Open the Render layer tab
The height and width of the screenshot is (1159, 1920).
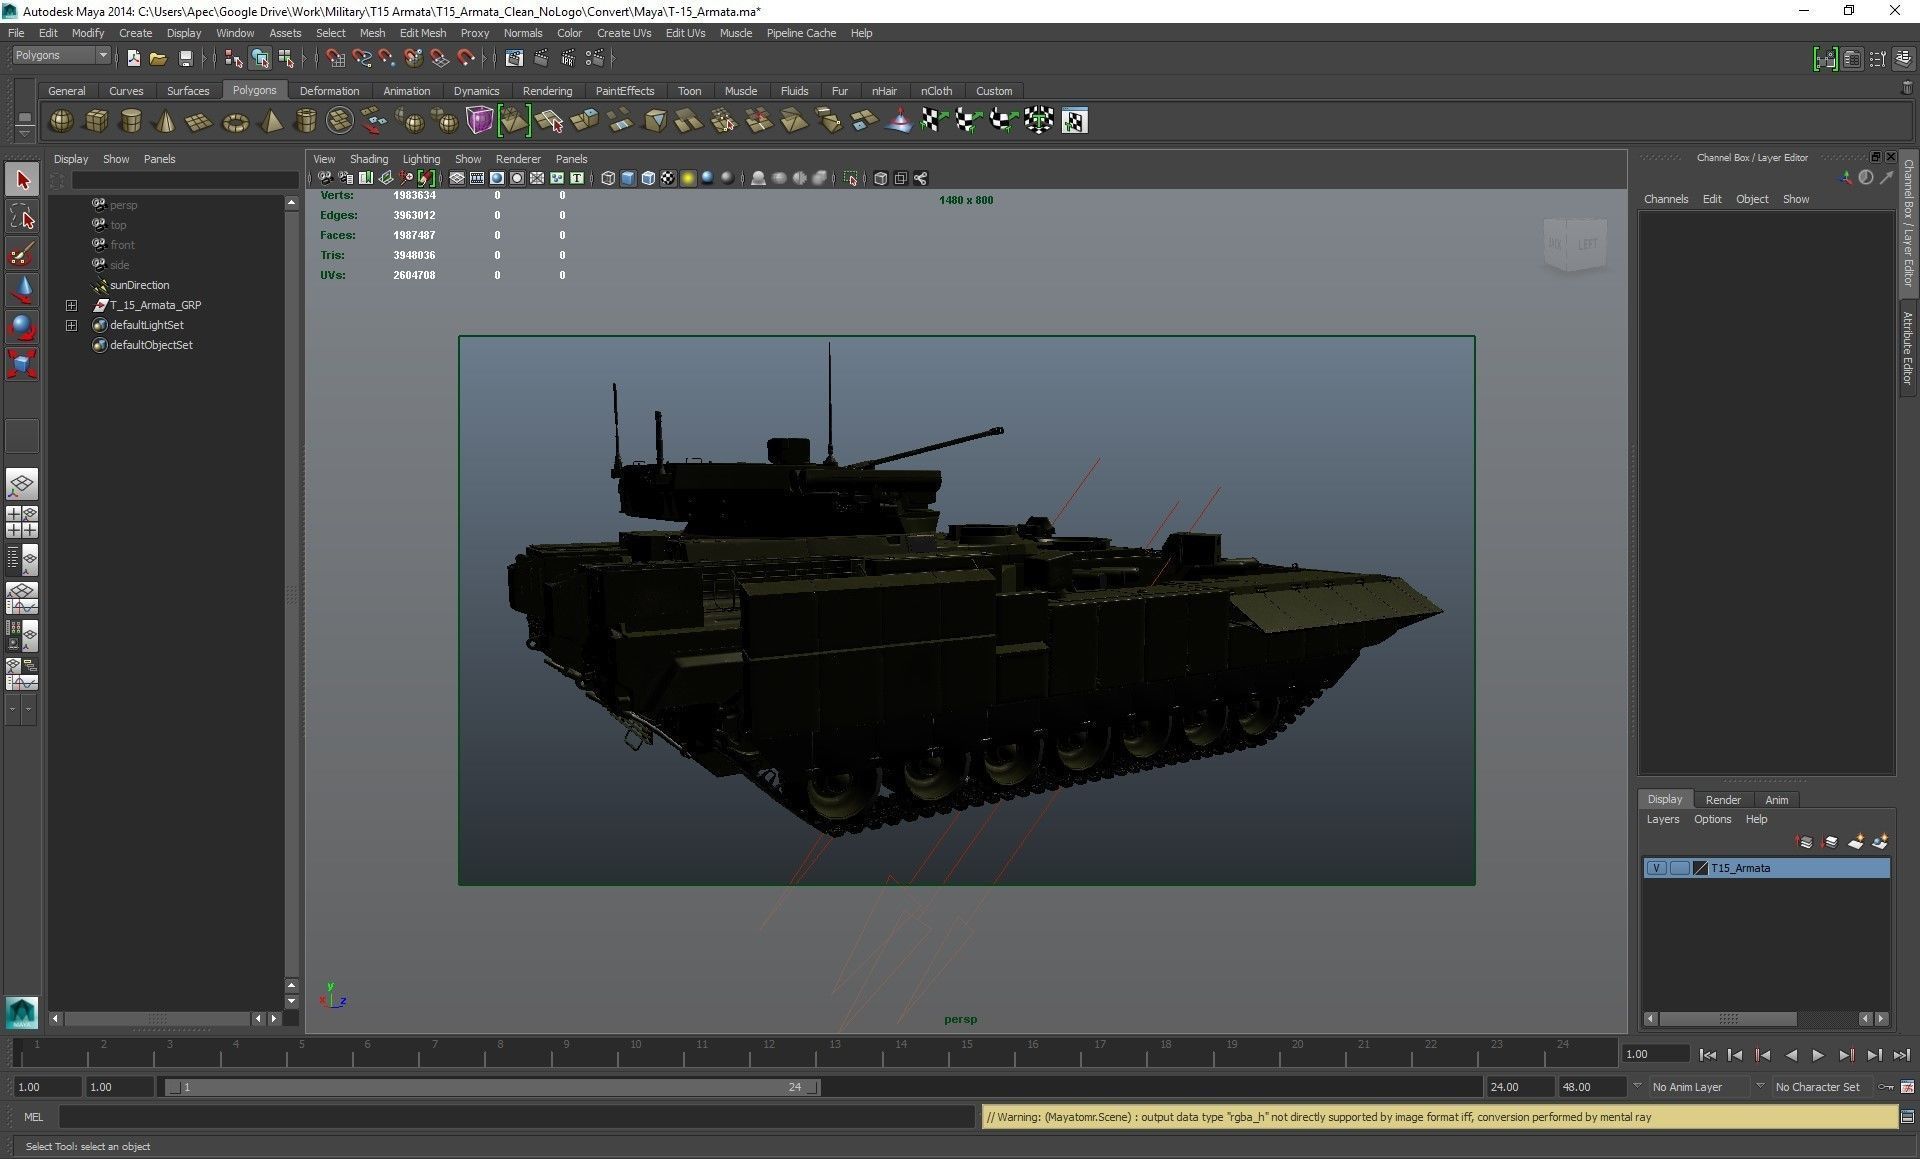tap(1722, 799)
